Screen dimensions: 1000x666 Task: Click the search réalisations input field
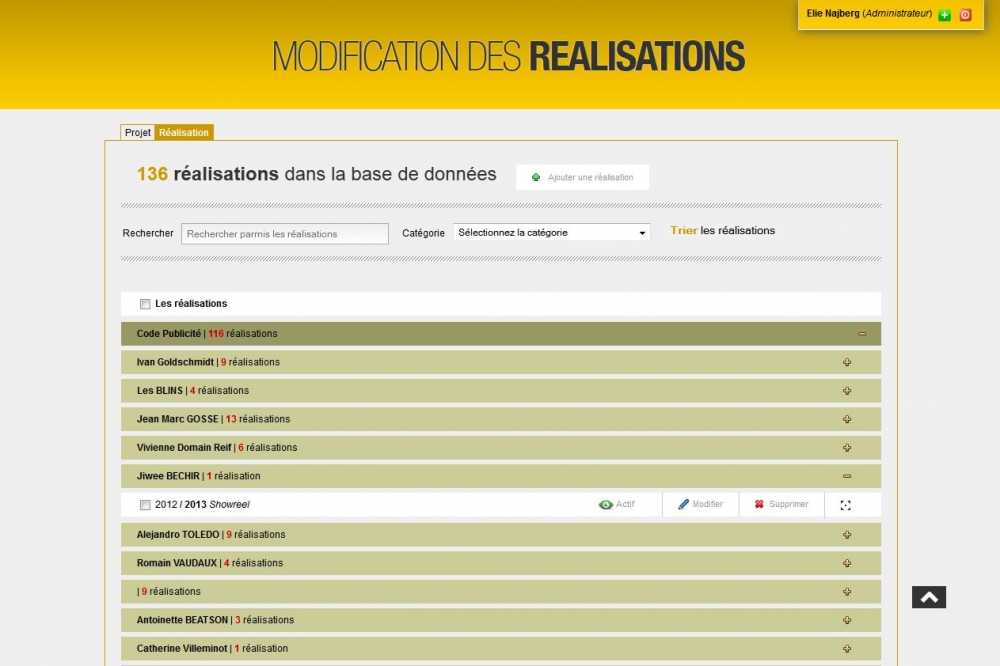click(x=284, y=234)
